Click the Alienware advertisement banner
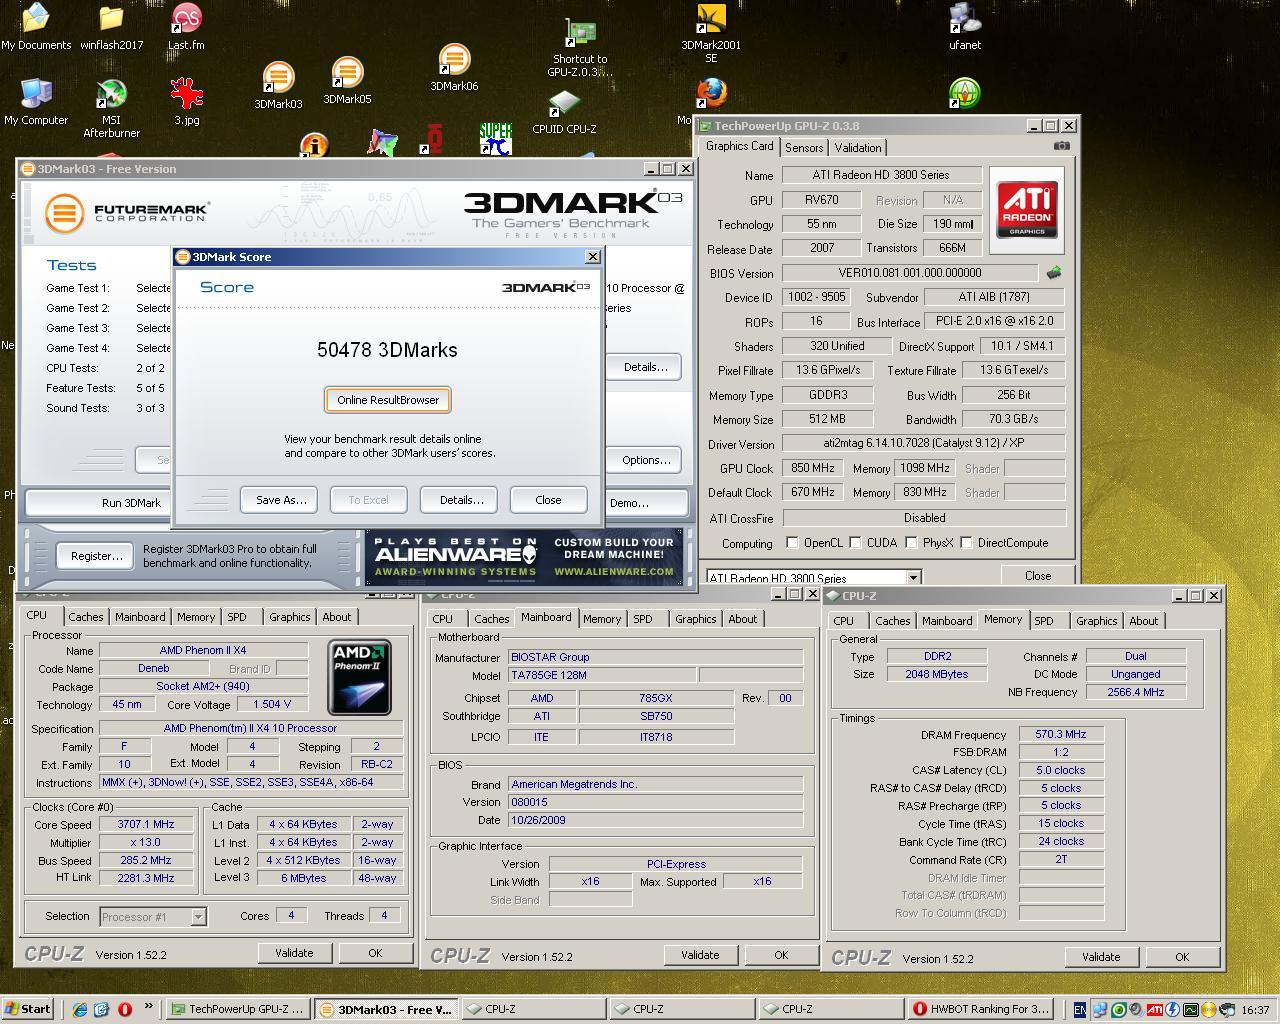1280x1024 pixels. (525, 557)
